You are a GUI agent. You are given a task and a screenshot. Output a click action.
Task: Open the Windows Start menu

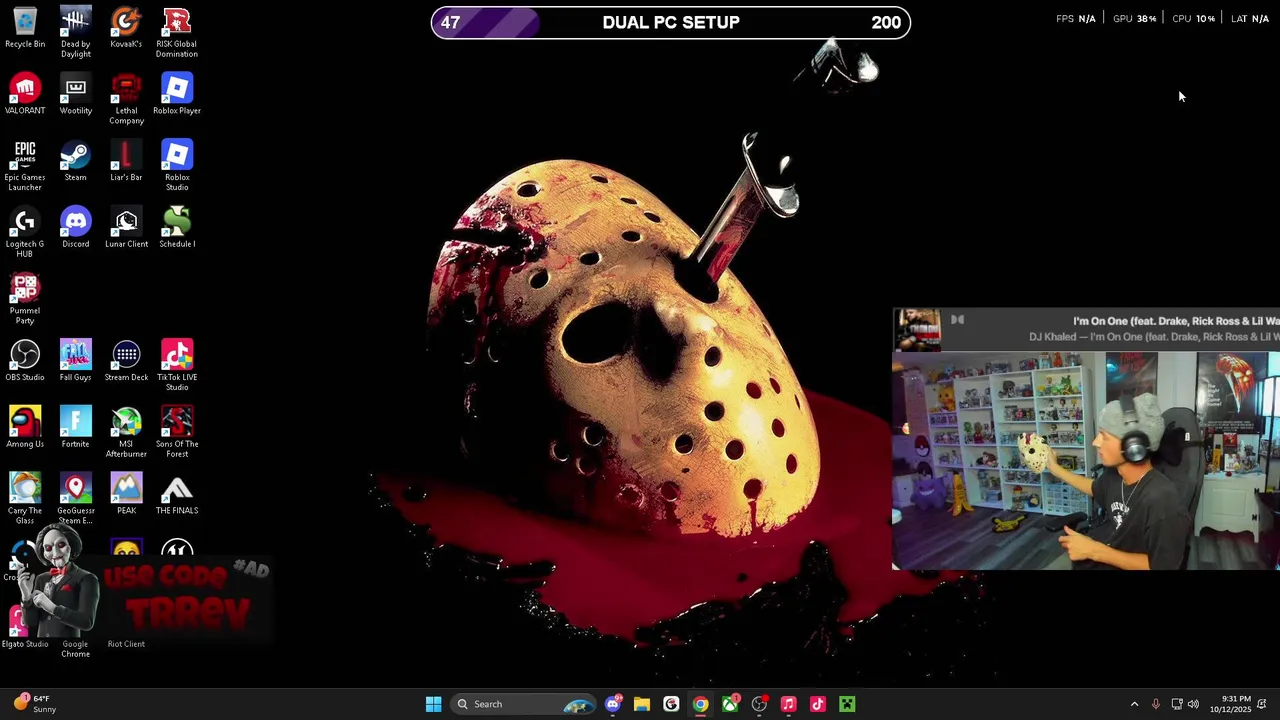(433, 704)
